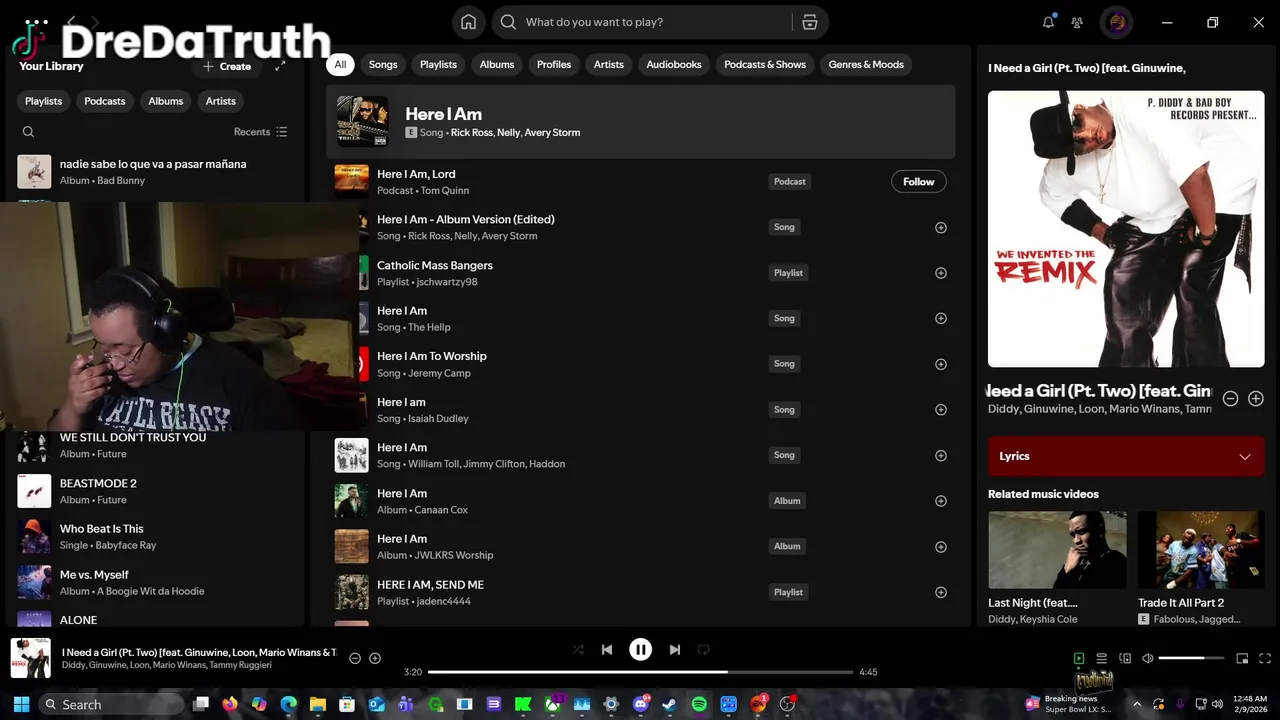Toggle Playlists filter in Your Library

(43, 101)
